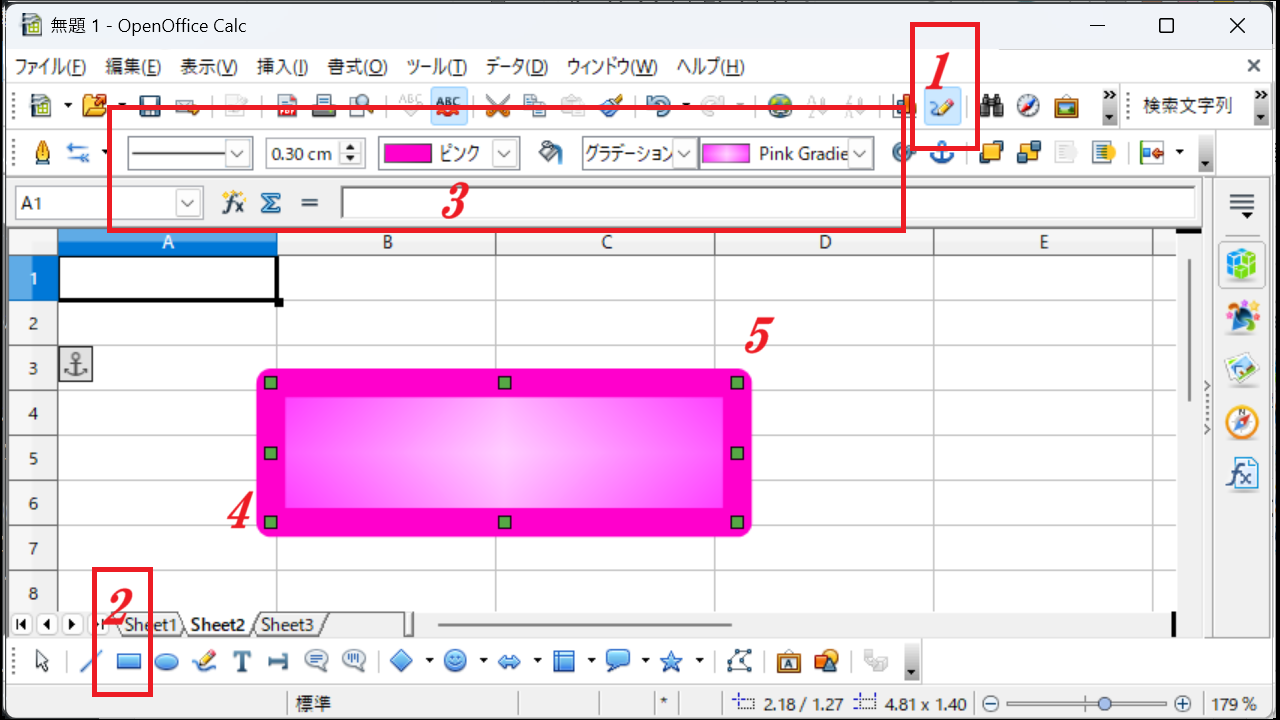
Task: Open the 挿入(I) menu
Action: pyautogui.click(x=282, y=67)
